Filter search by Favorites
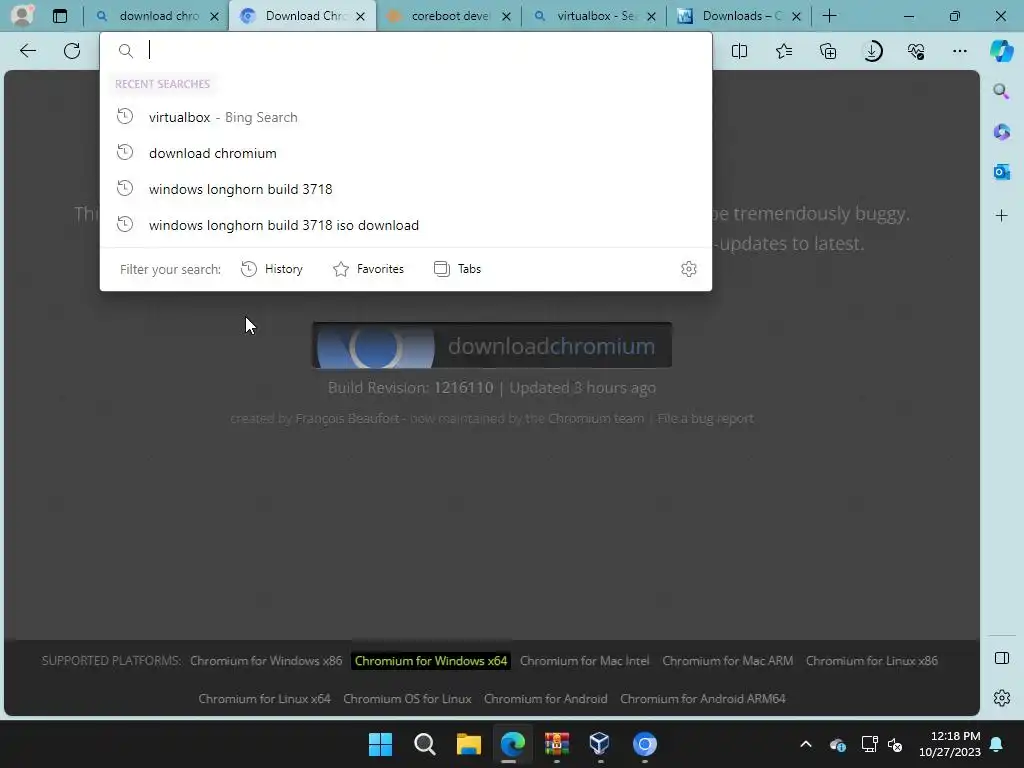 pyautogui.click(x=368, y=269)
